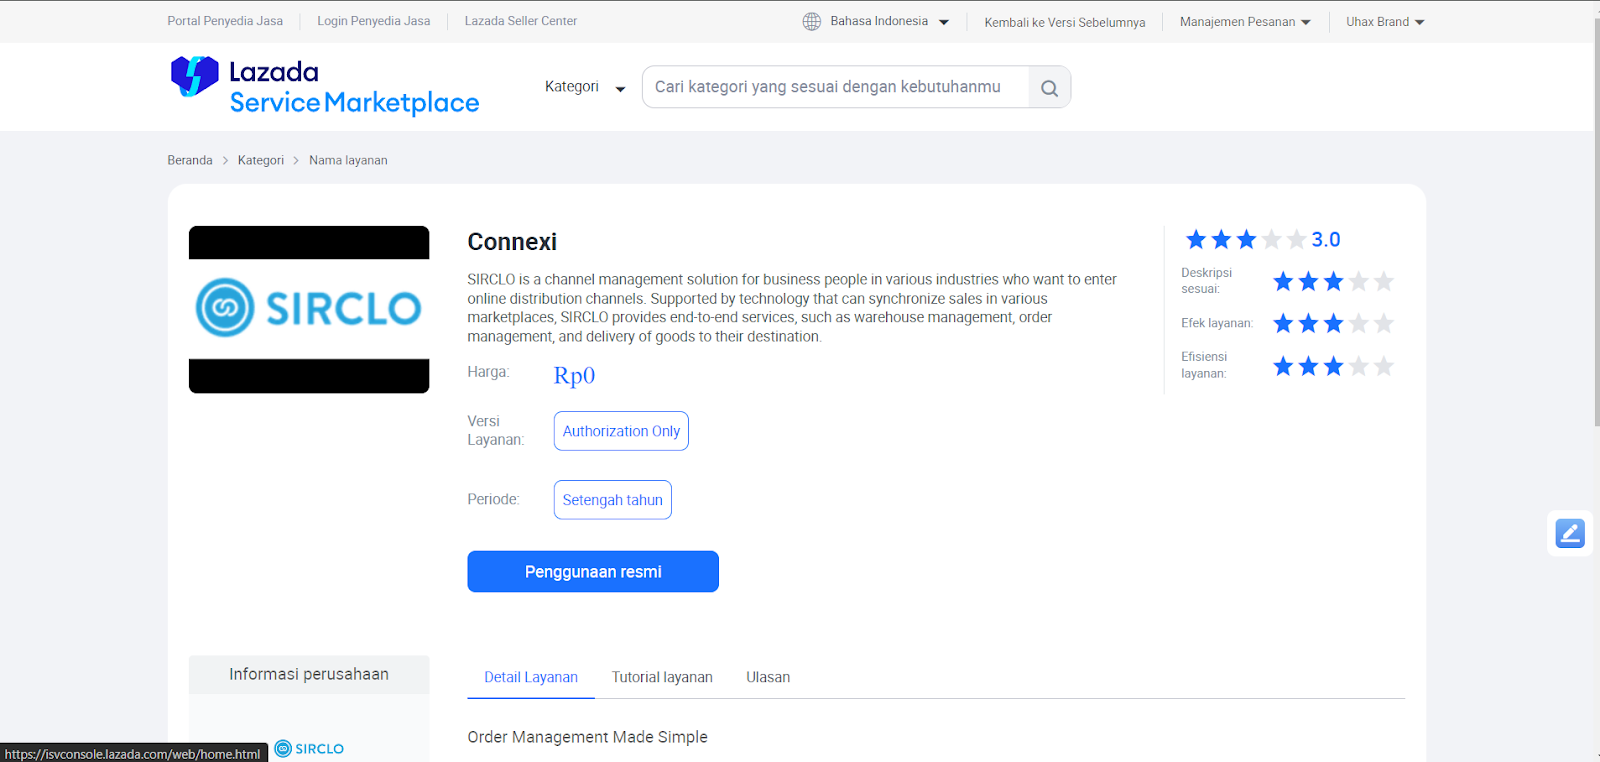
Task: Switch to the Tutorial layanan tab
Action: (662, 677)
